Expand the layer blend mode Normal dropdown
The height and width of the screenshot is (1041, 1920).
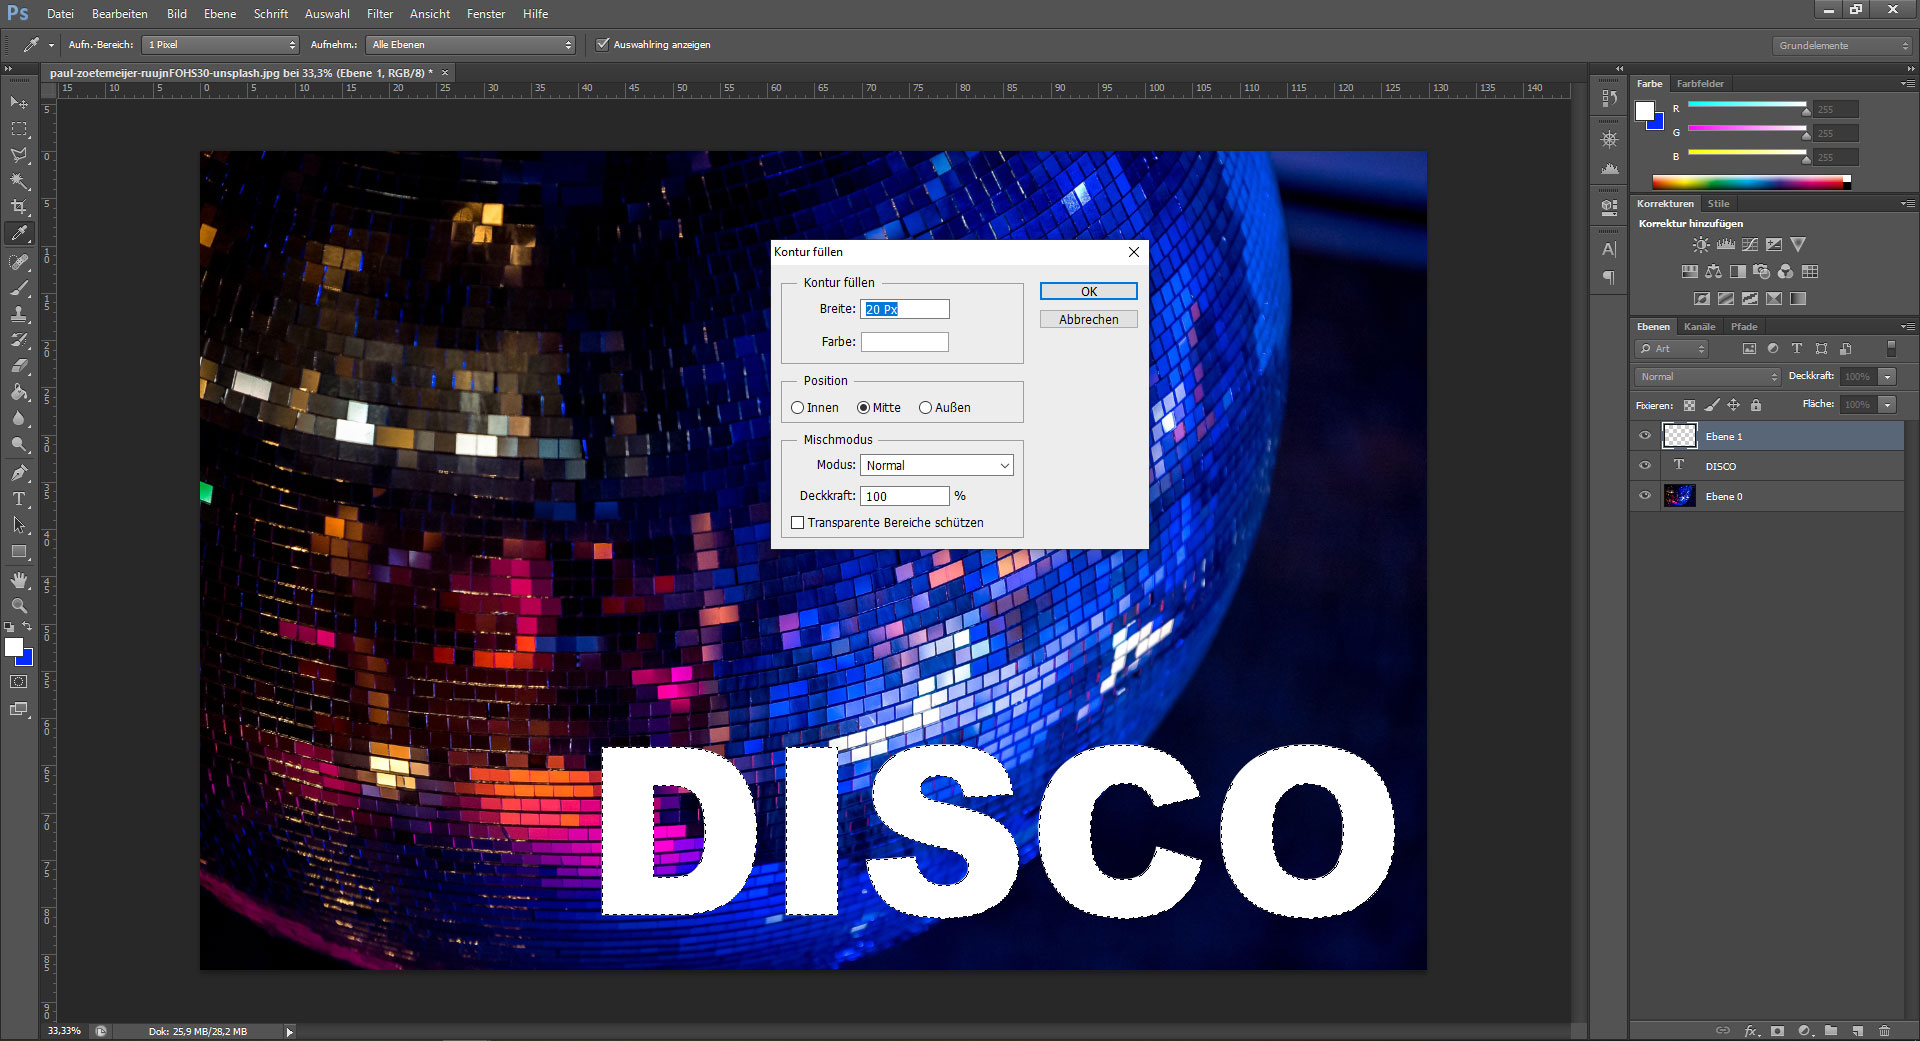1708,377
